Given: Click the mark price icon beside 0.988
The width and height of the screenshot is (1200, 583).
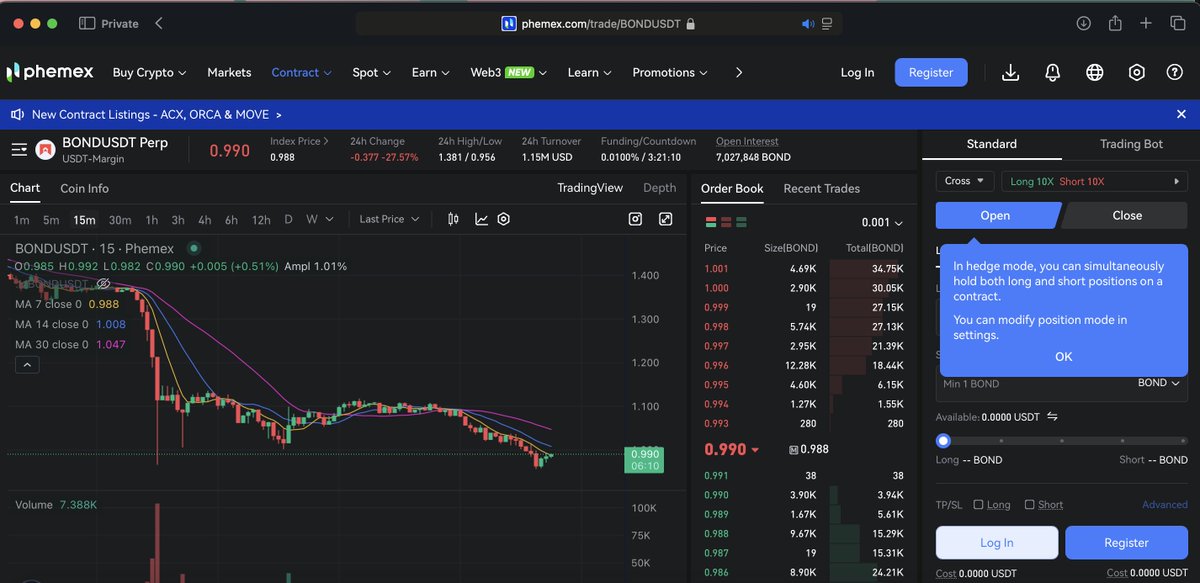Looking at the screenshot, I should 793,450.
